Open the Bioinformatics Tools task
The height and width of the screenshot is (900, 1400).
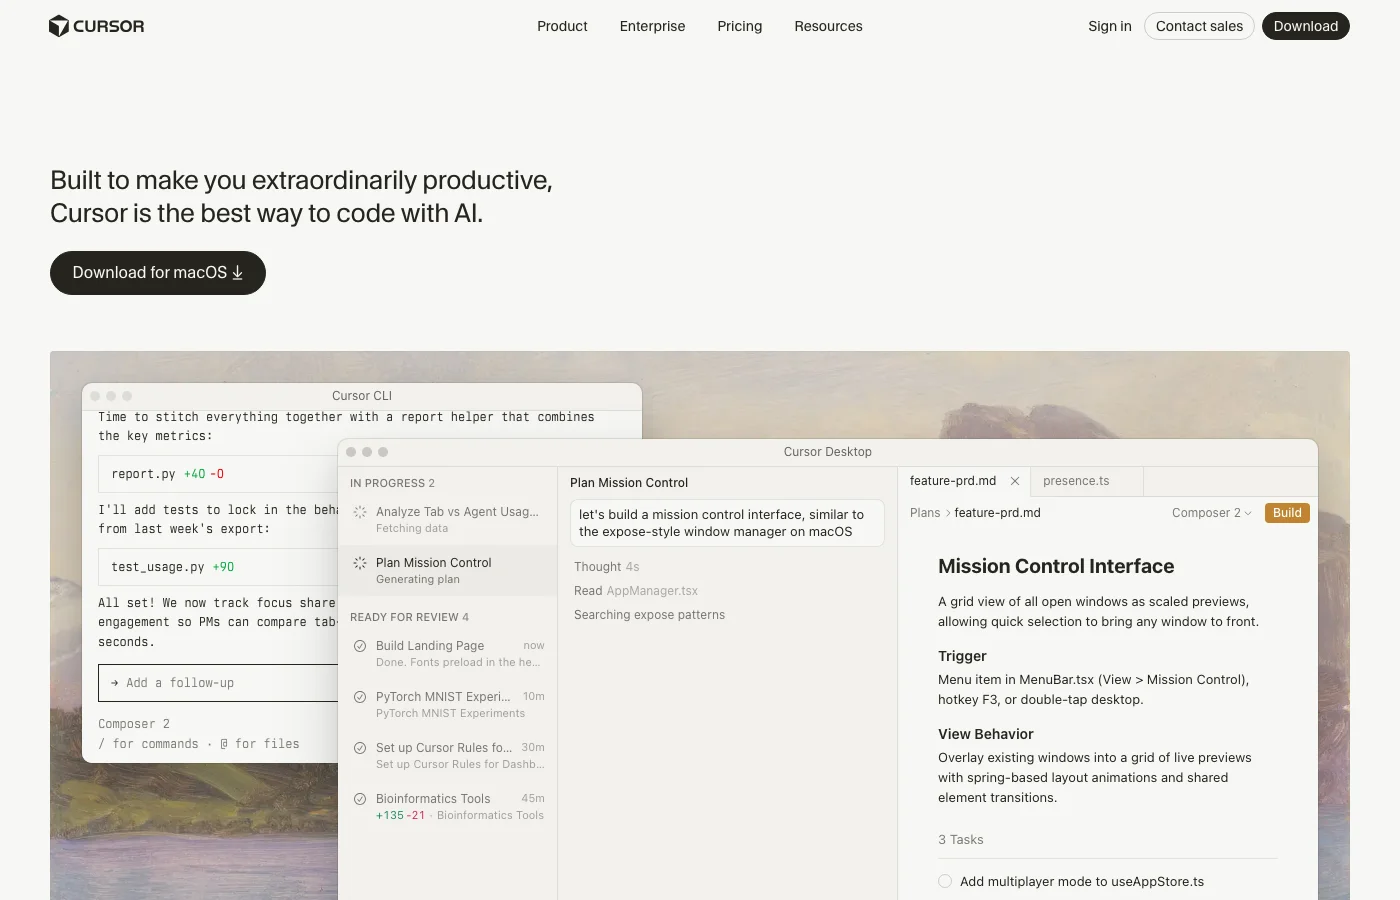pyautogui.click(x=448, y=806)
